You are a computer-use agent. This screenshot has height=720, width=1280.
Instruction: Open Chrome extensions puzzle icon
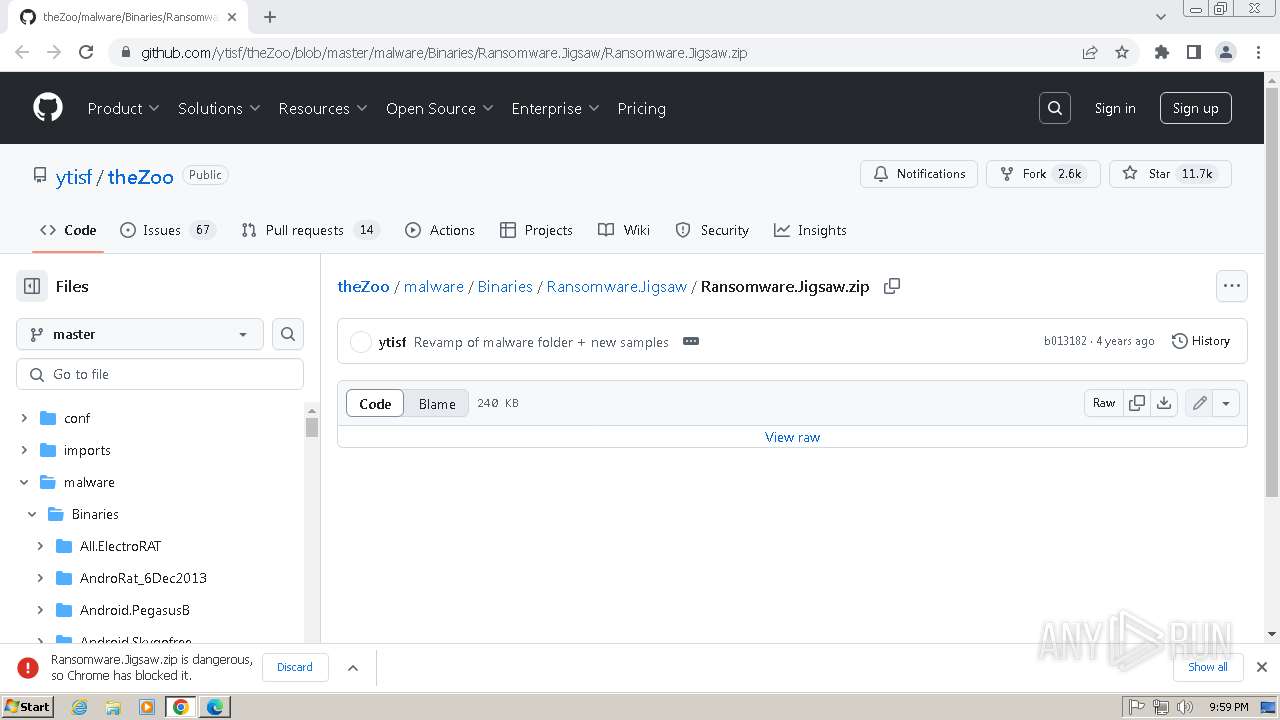point(1162,52)
